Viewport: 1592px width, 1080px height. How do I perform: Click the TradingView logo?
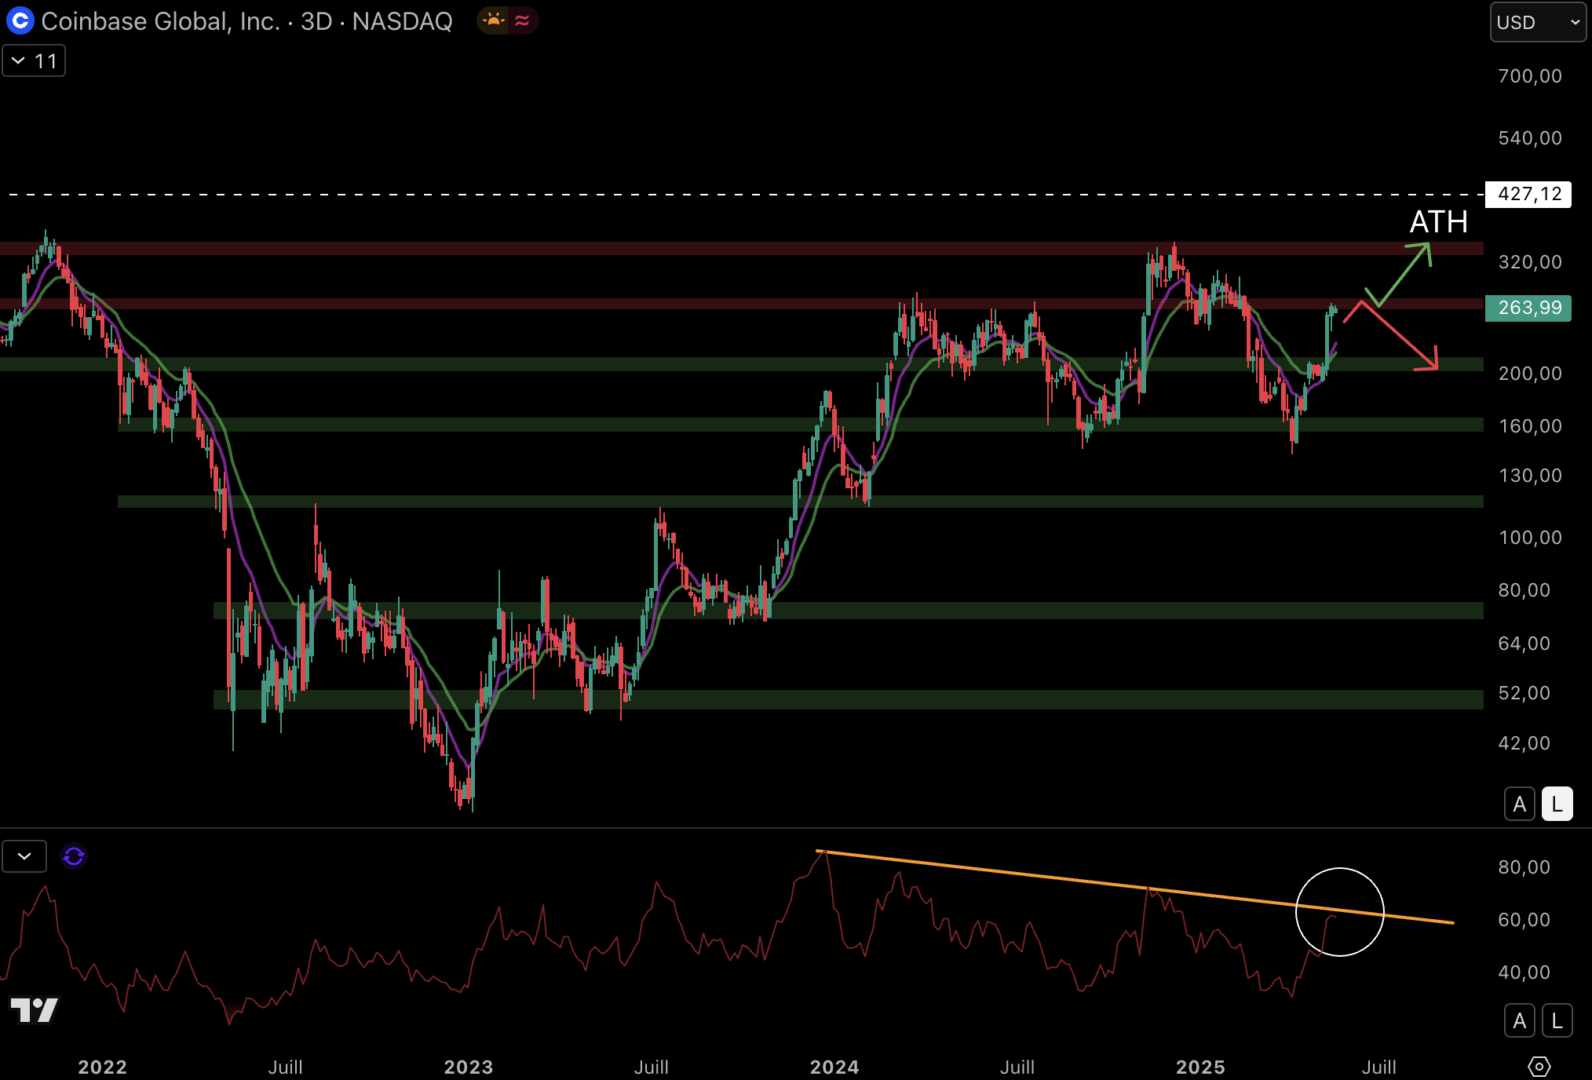pos(34,1010)
